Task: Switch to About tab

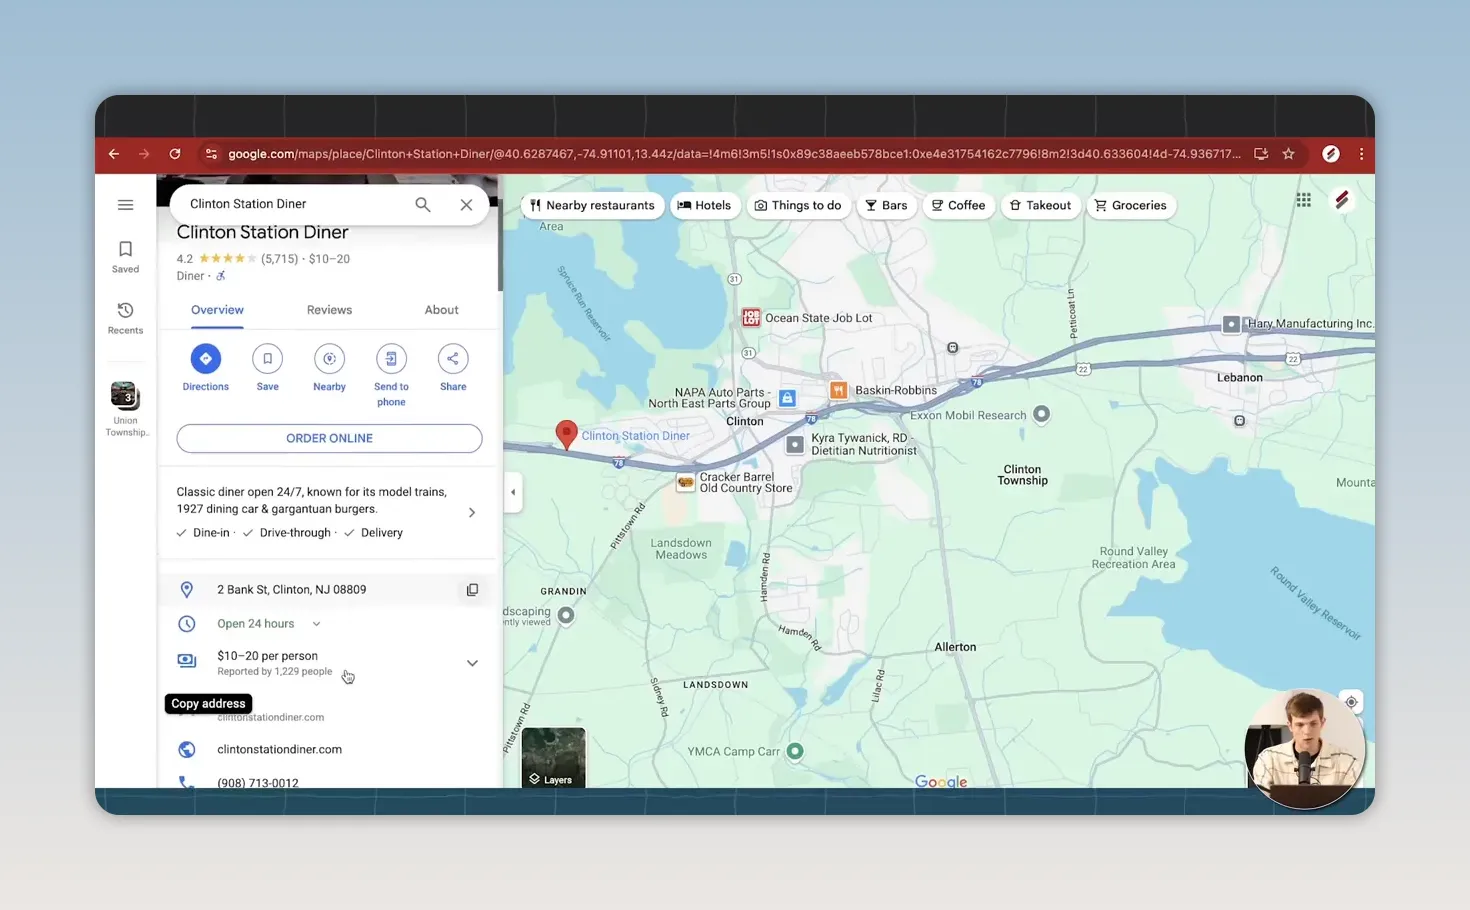Action: pyautogui.click(x=441, y=310)
